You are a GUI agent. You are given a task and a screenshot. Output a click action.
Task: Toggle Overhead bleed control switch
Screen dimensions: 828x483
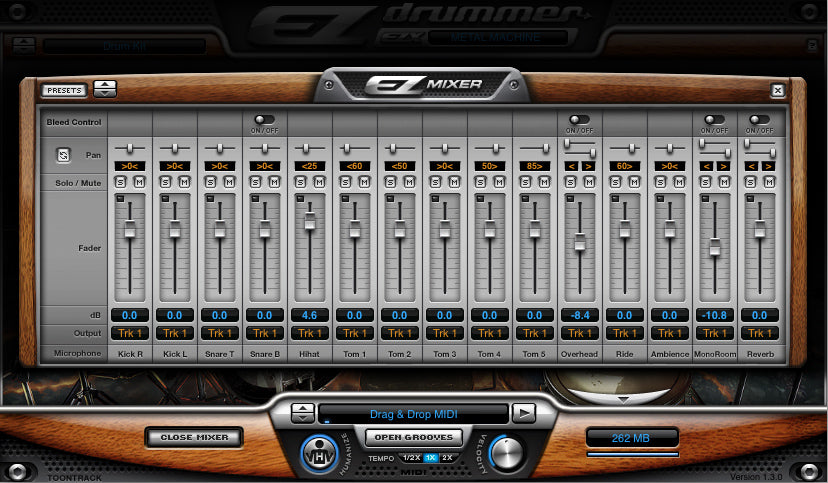pyautogui.click(x=579, y=120)
